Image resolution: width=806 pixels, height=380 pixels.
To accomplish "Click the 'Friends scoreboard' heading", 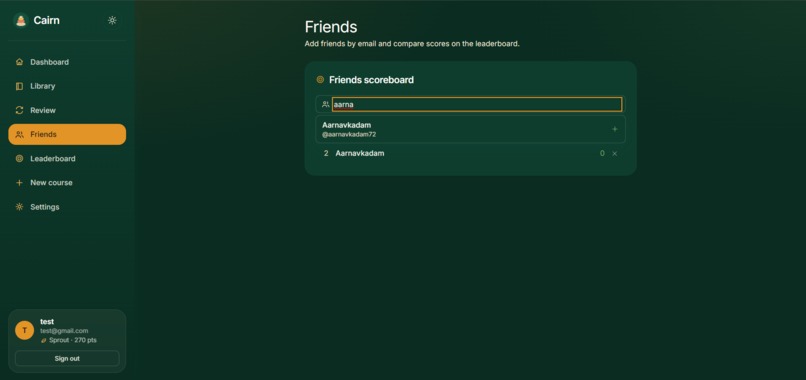I will coord(371,80).
